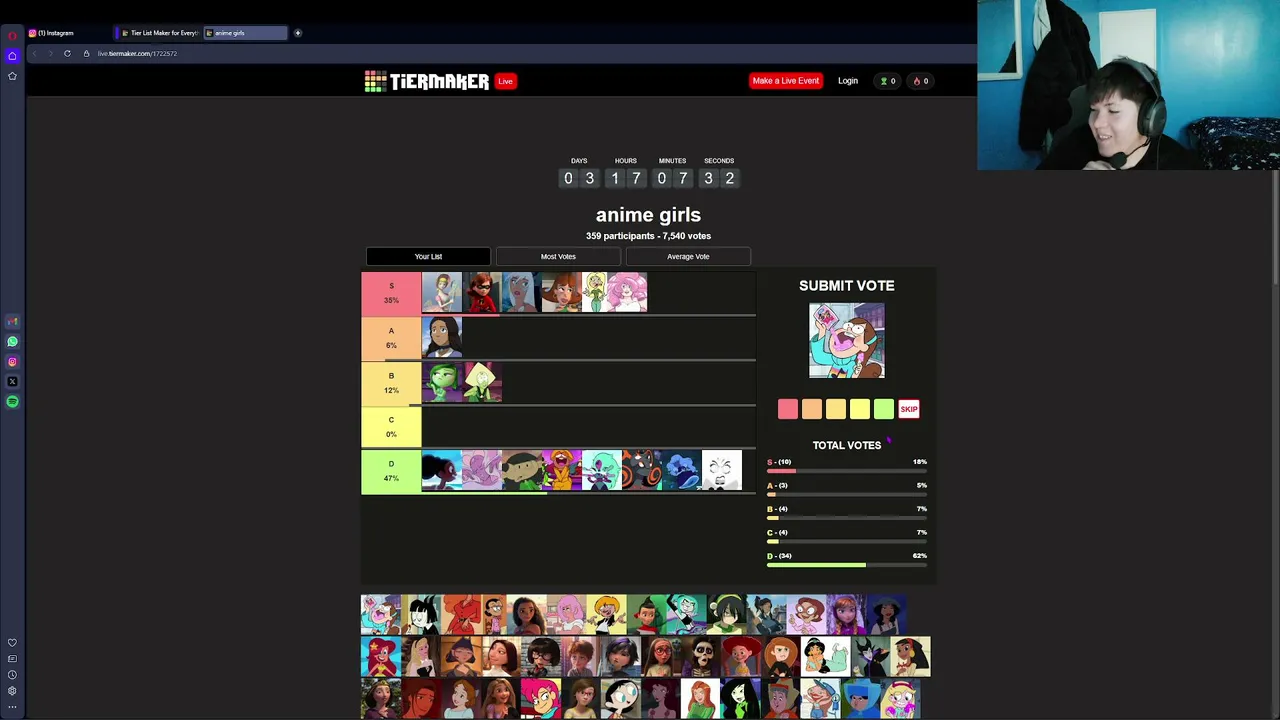
Task: Click Make a Live Event button
Action: [x=785, y=81]
